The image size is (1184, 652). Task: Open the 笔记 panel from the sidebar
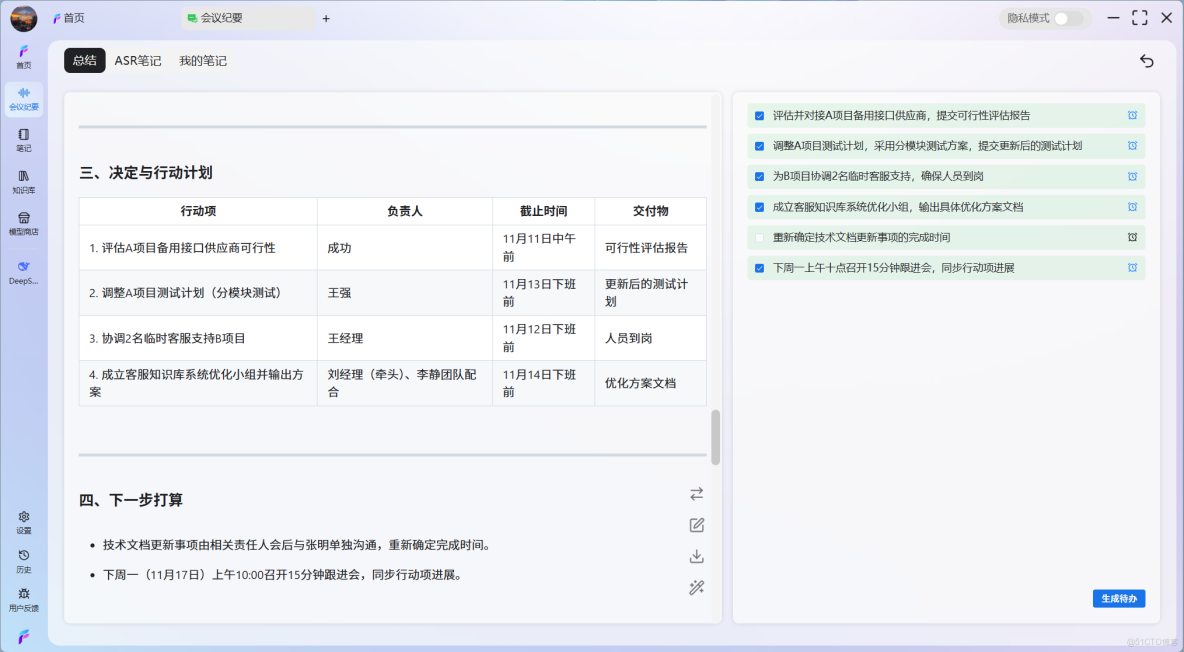[x=23, y=140]
